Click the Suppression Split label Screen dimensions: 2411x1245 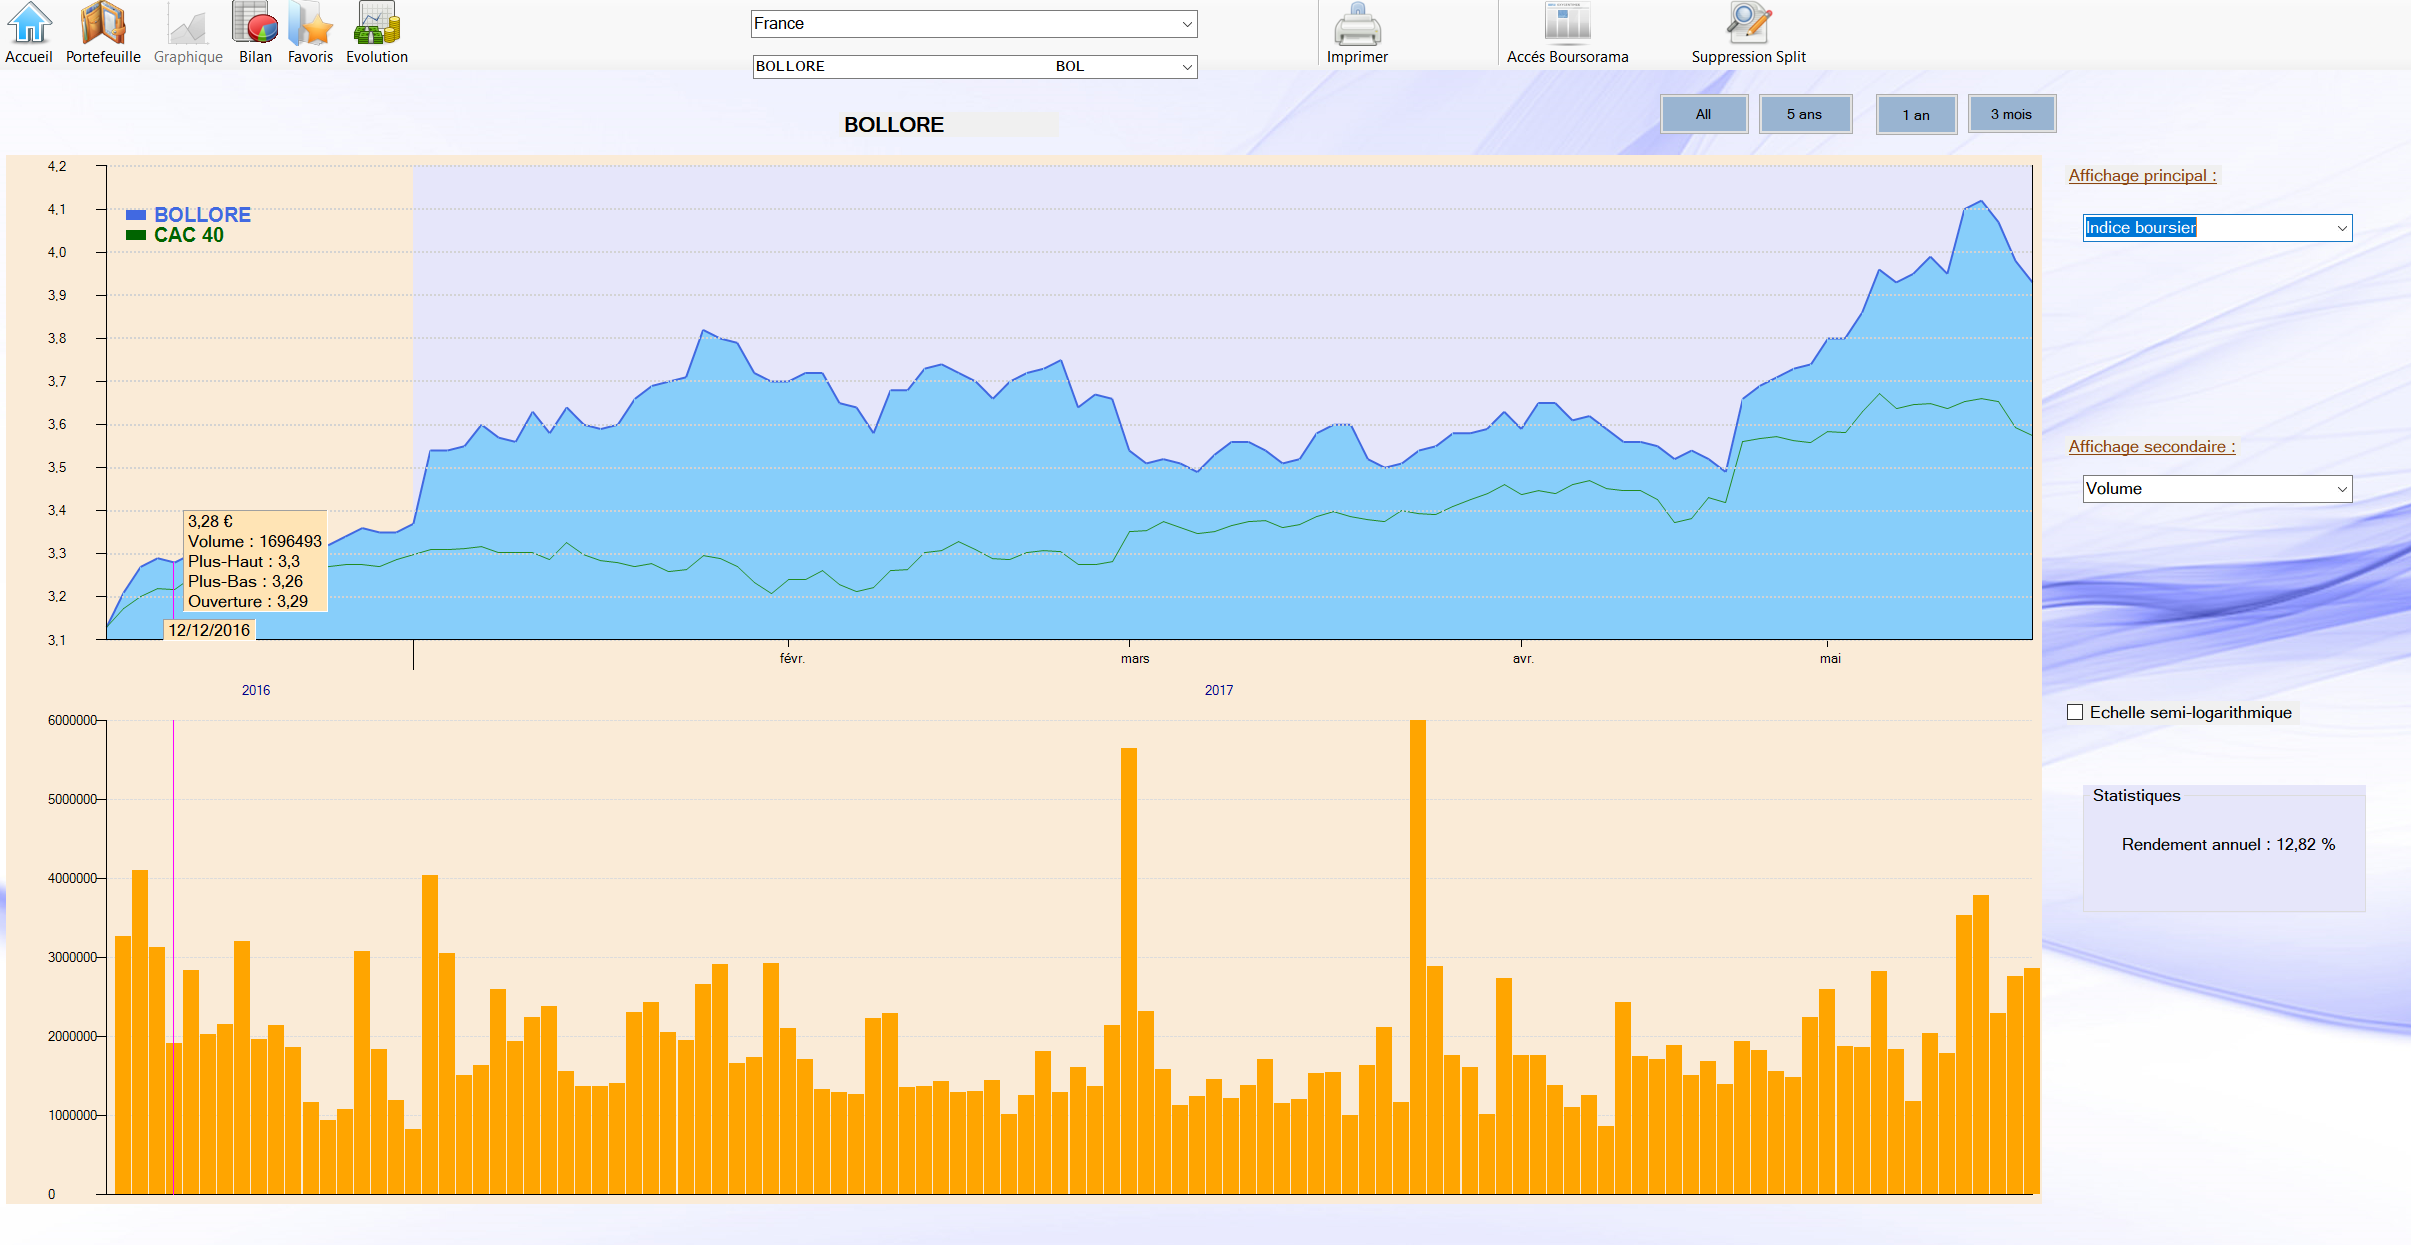coord(1748,57)
